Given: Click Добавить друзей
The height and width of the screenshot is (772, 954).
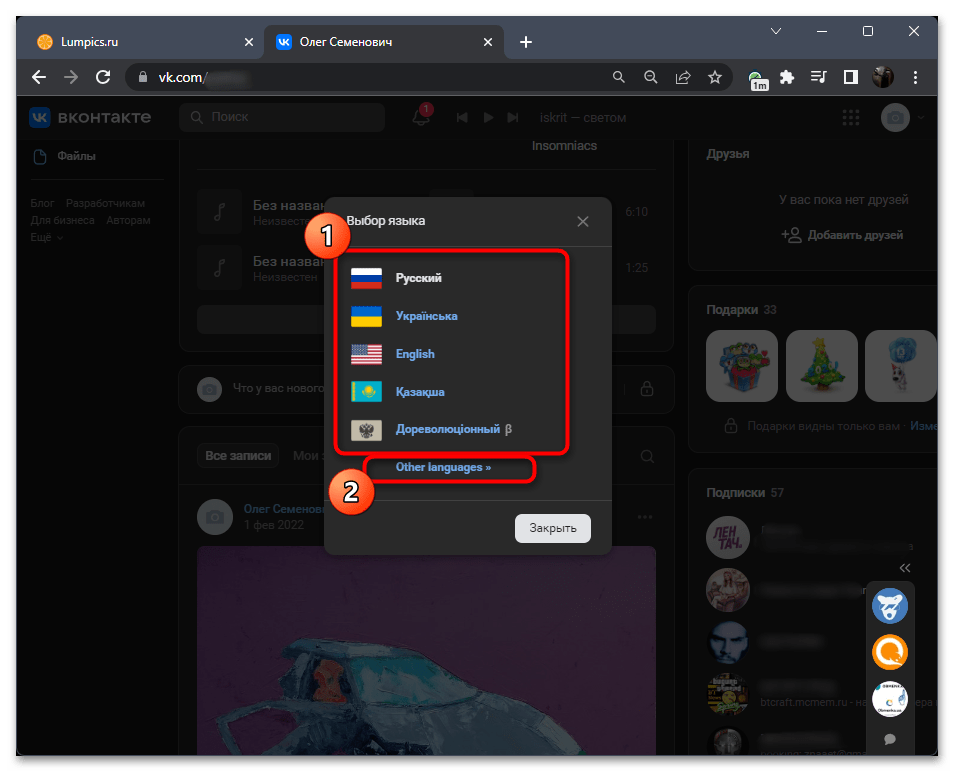Looking at the screenshot, I should click(842, 235).
